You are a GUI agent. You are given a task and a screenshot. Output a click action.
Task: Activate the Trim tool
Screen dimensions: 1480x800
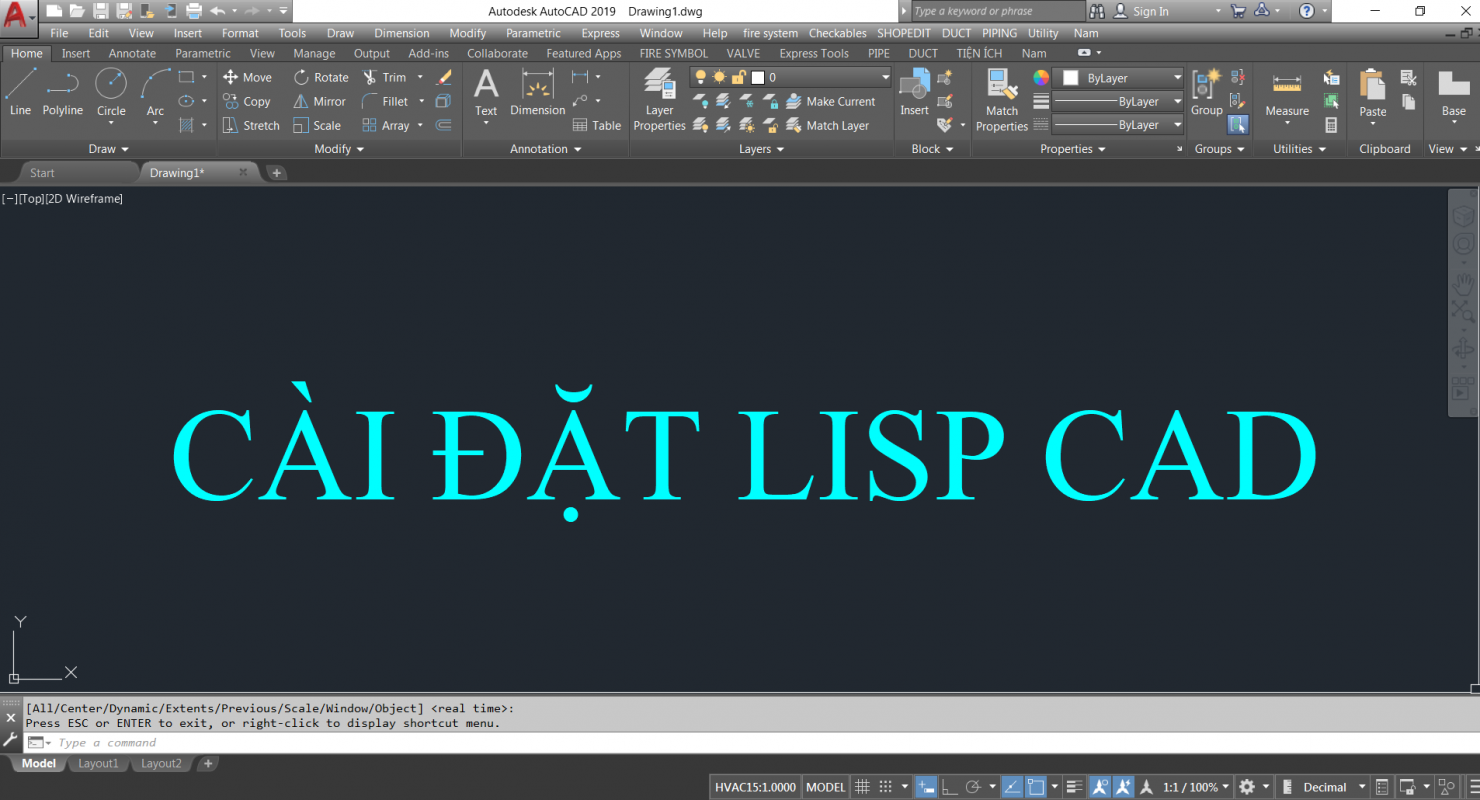384,77
